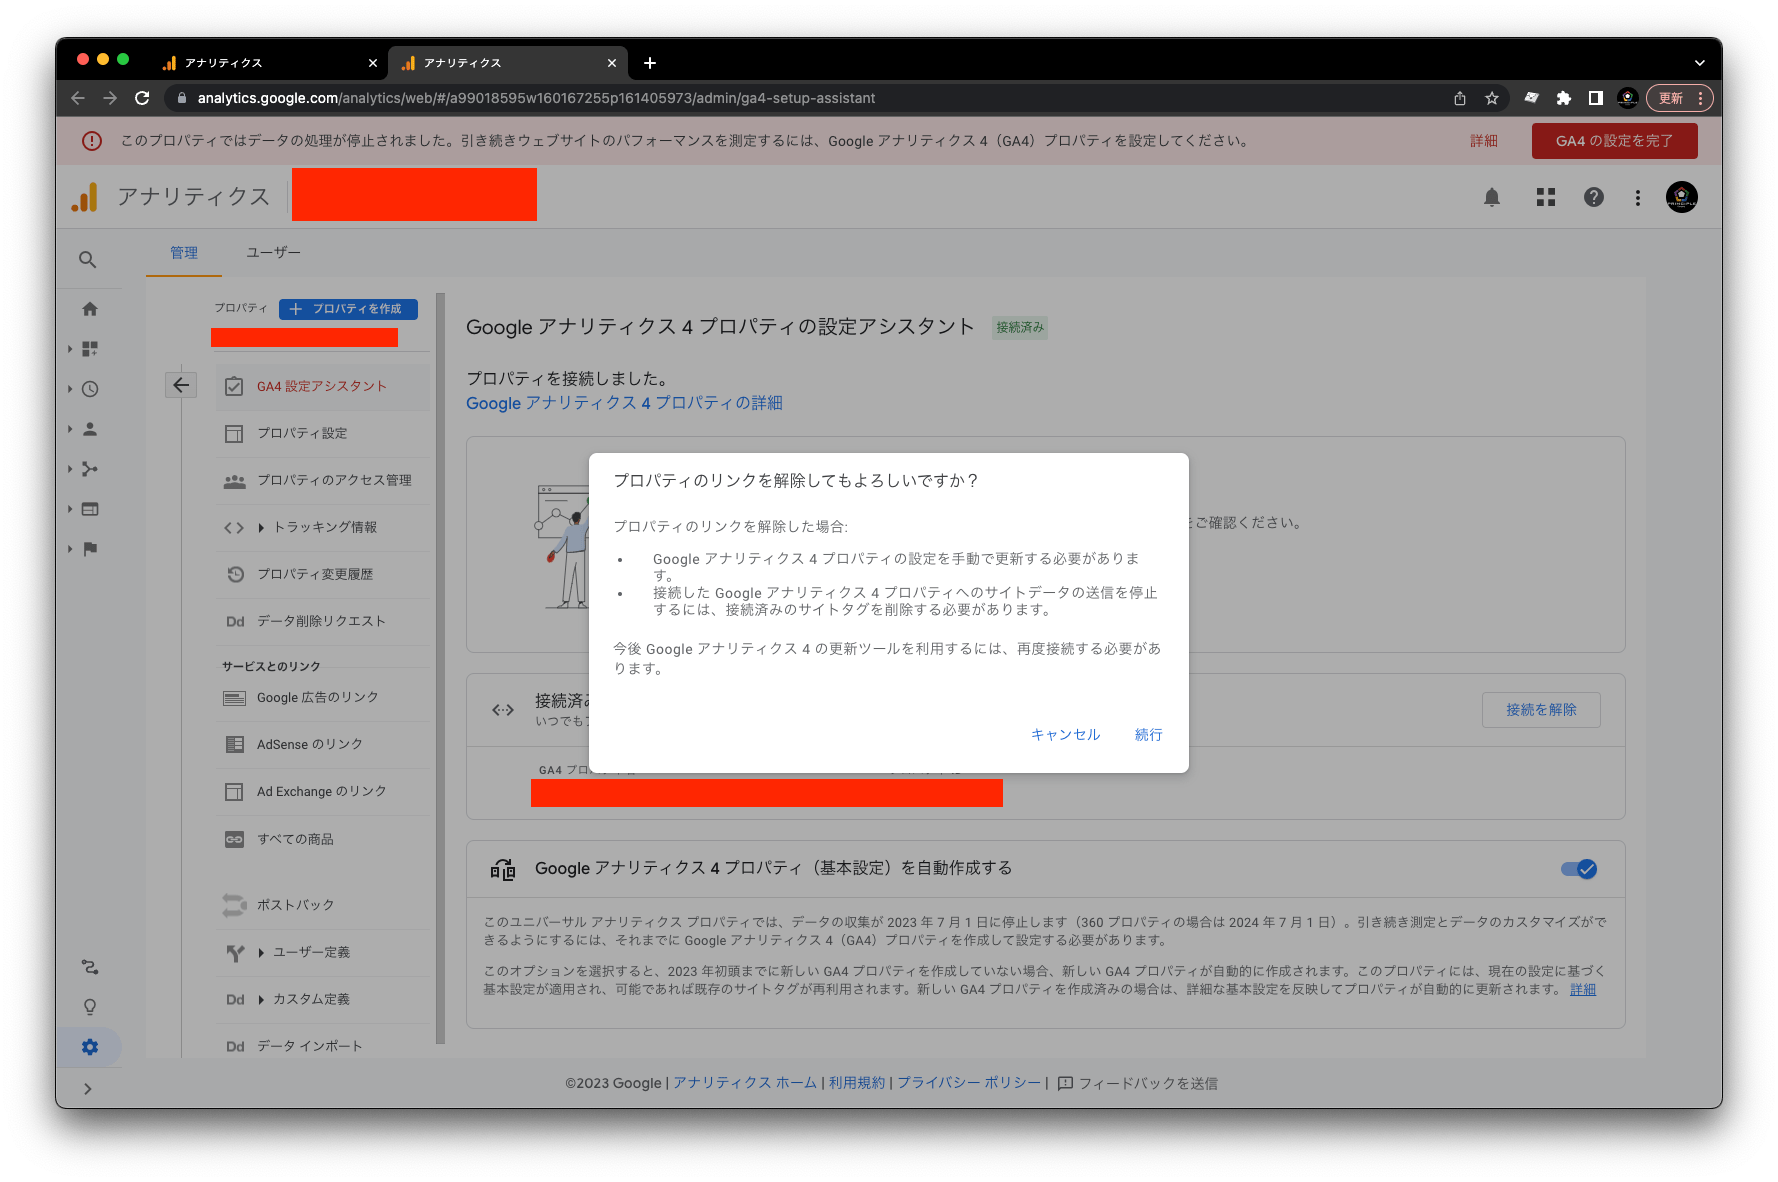Image resolution: width=1778 pixels, height=1182 pixels.
Task: Open the help question mark icon
Action: coord(1594,197)
